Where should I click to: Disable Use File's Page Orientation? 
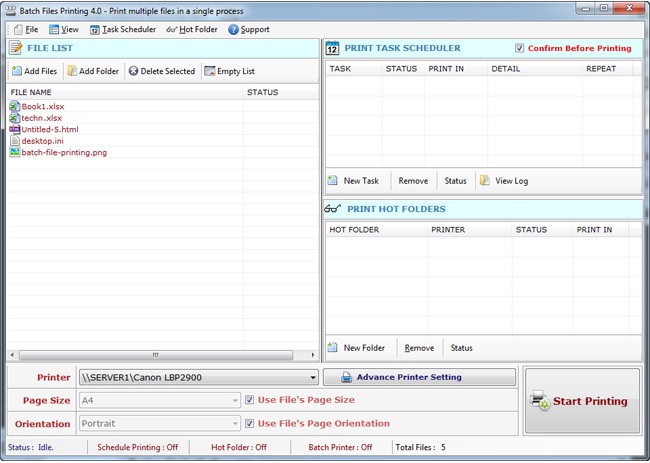pos(250,423)
